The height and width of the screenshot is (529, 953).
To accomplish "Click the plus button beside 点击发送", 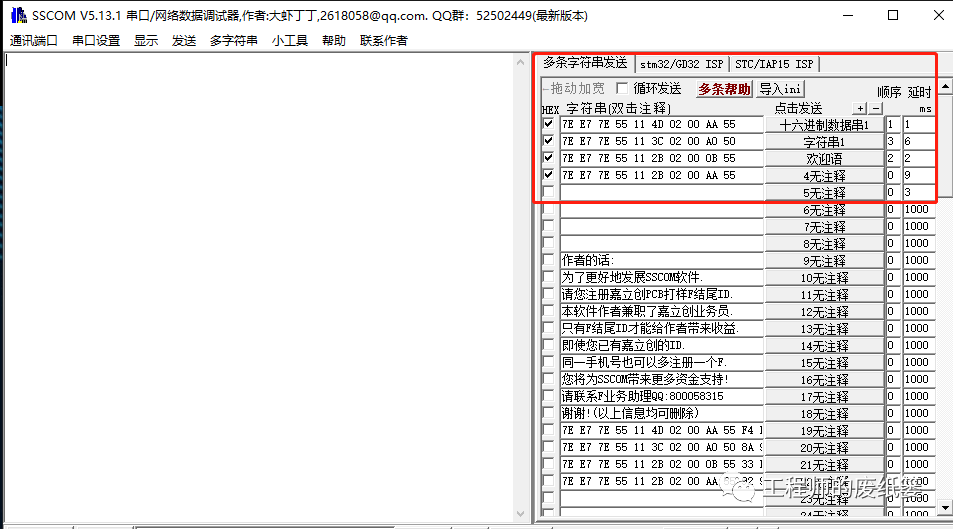I will click(859, 108).
